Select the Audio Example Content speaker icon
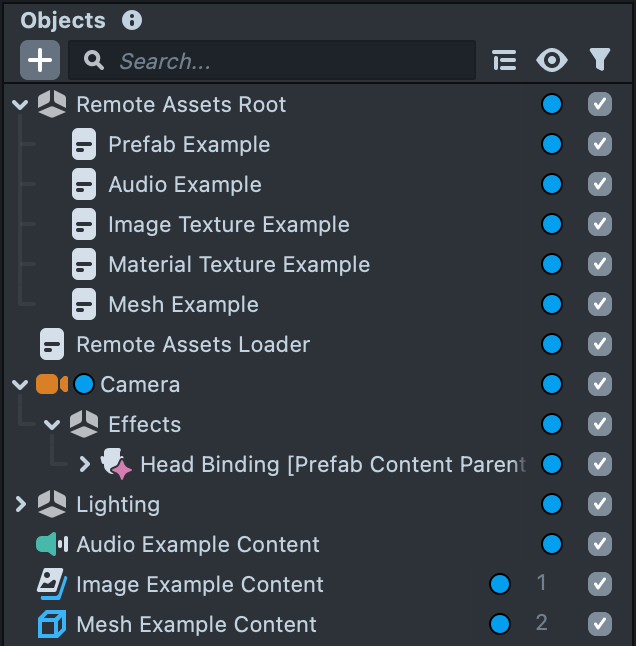 pos(51,544)
